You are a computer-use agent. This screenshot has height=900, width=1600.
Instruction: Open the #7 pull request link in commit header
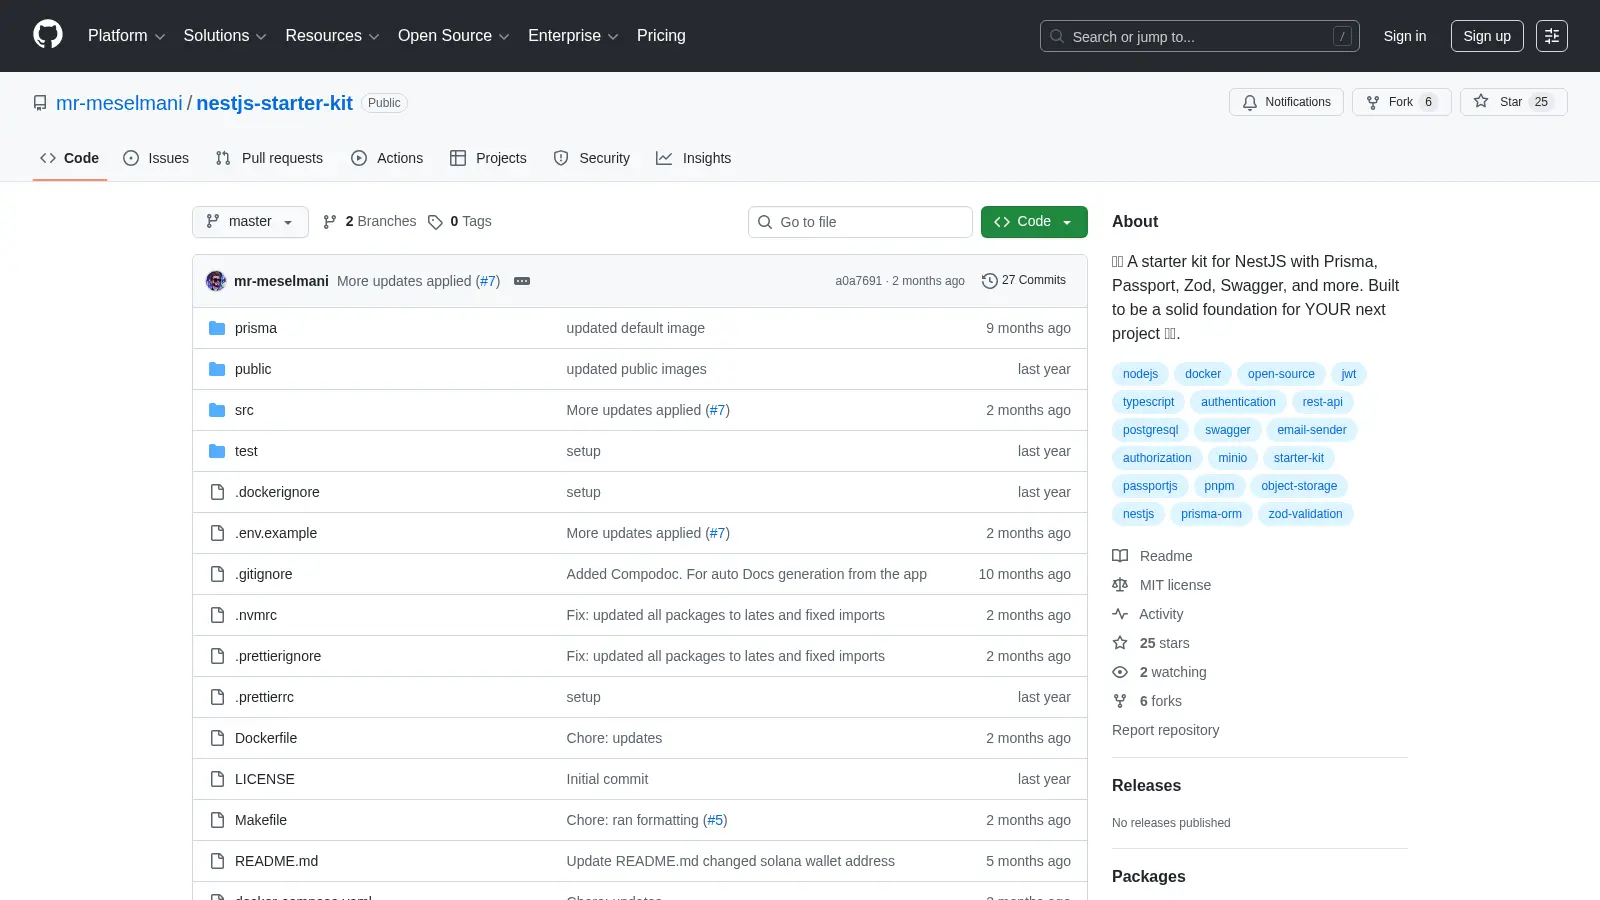pyautogui.click(x=488, y=281)
